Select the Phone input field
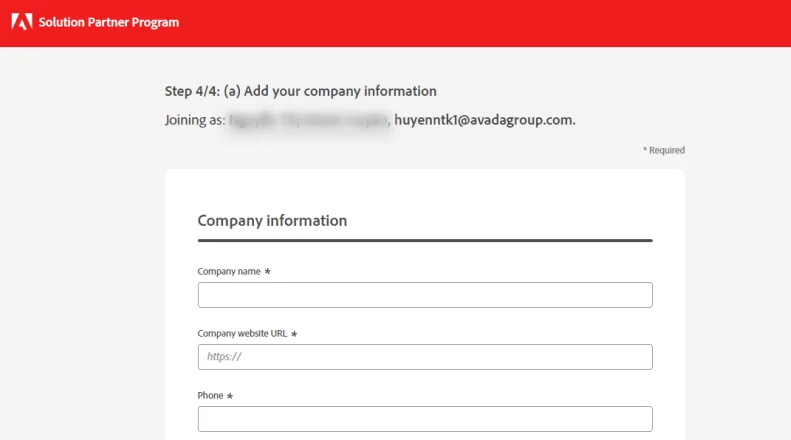The image size is (791, 440). (425, 419)
